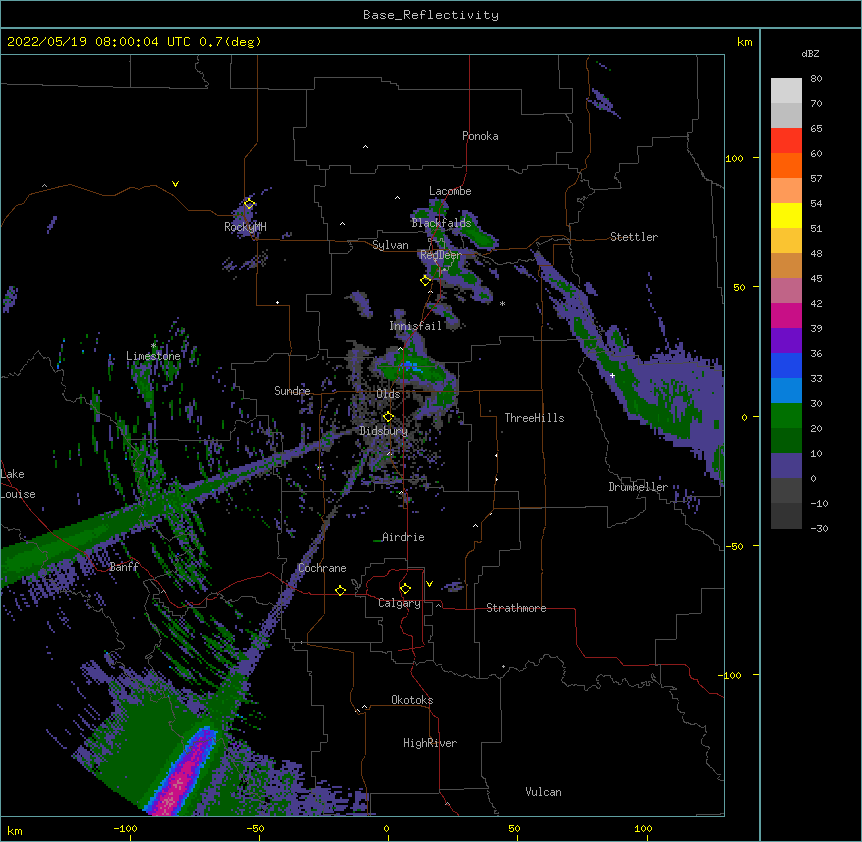Click the km unit label at bottom left
The image size is (862, 842).
pyautogui.click(x=15, y=830)
